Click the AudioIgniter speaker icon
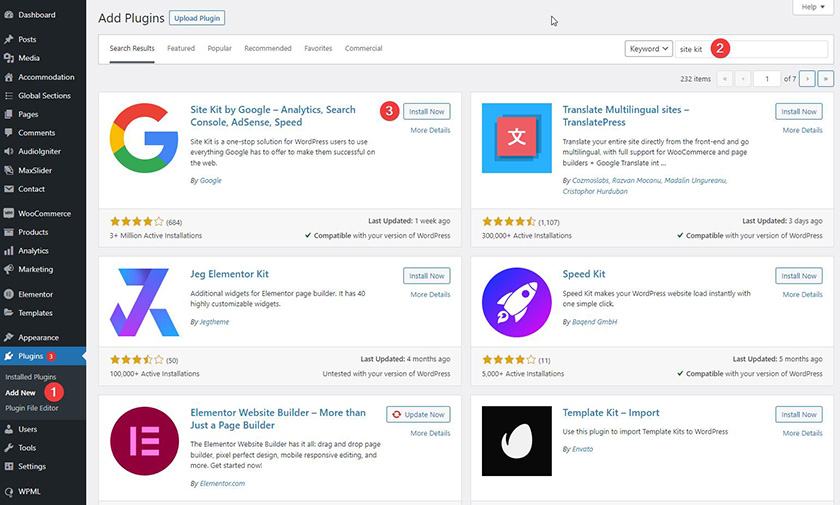The width and height of the screenshot is (840, 505). click(9, 152)
